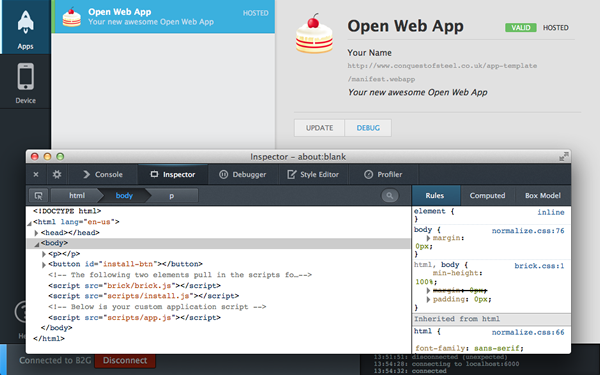Select html in the breadcrumb
Image resolution: width=600 pixels, height=375 pixels.
[77, 196]
